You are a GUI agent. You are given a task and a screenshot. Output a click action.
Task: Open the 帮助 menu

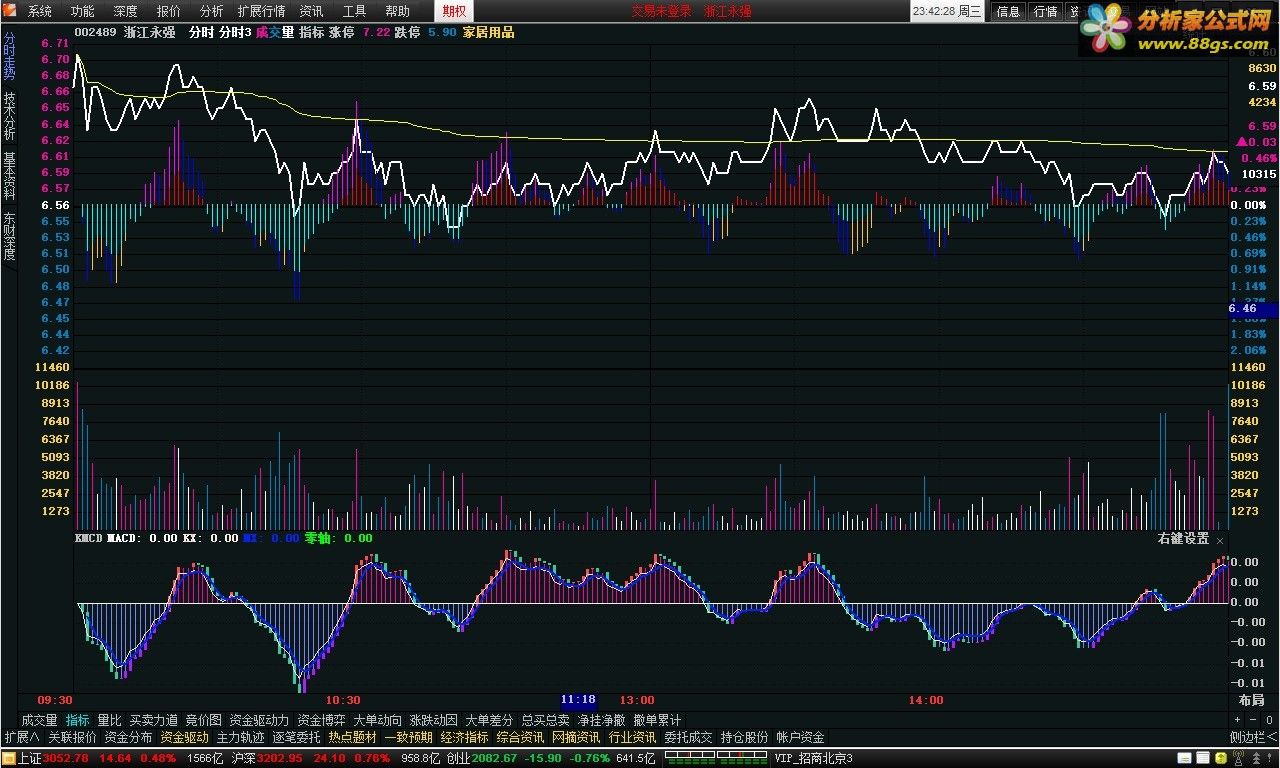click(x=397, y=12)
